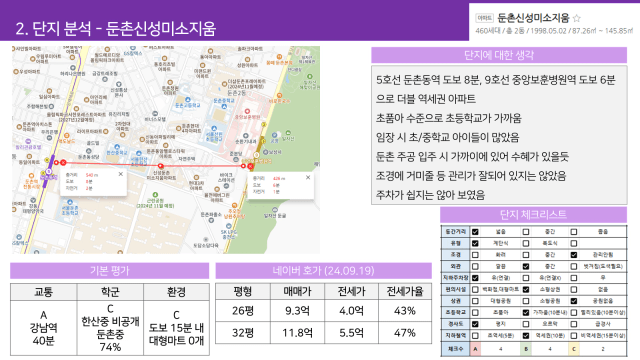Click the 중앙보훈병원 hospital marker on the map
640x360 pixels.
[247, 111]
